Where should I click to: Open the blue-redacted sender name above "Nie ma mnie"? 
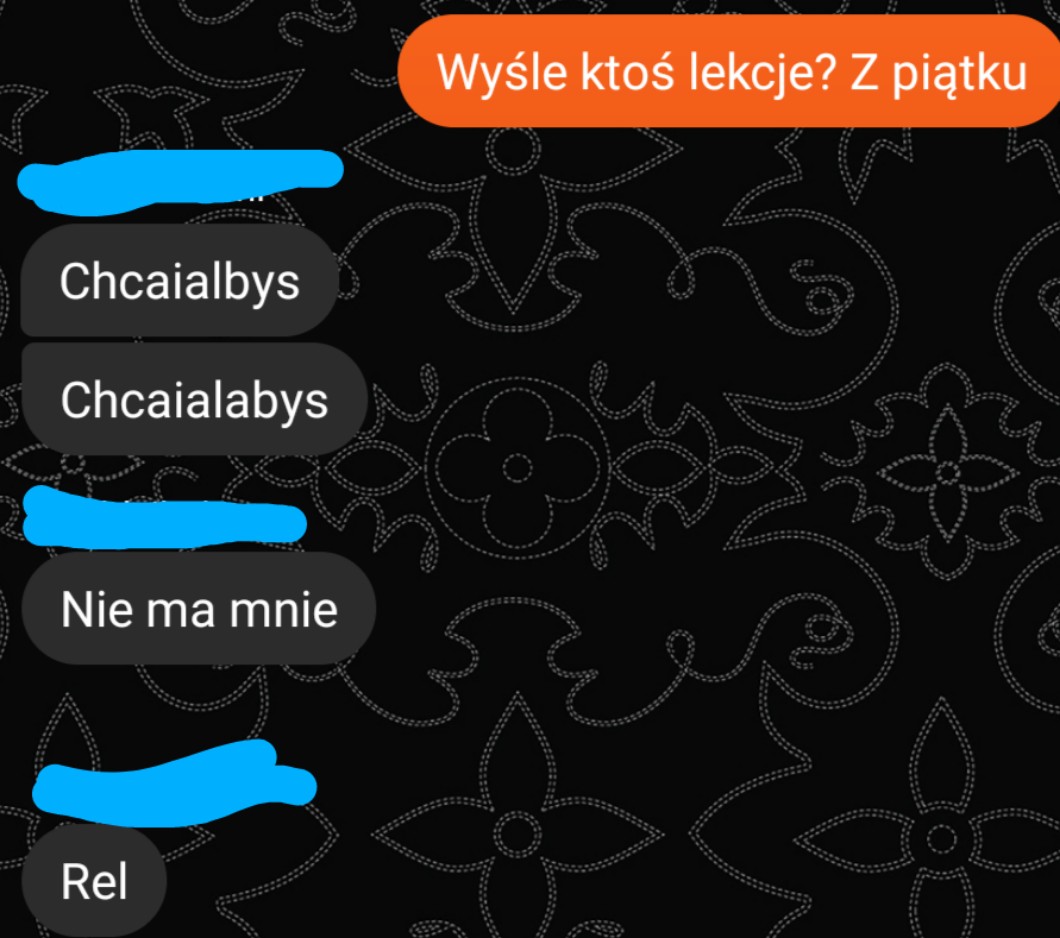(x=164, y=518)
